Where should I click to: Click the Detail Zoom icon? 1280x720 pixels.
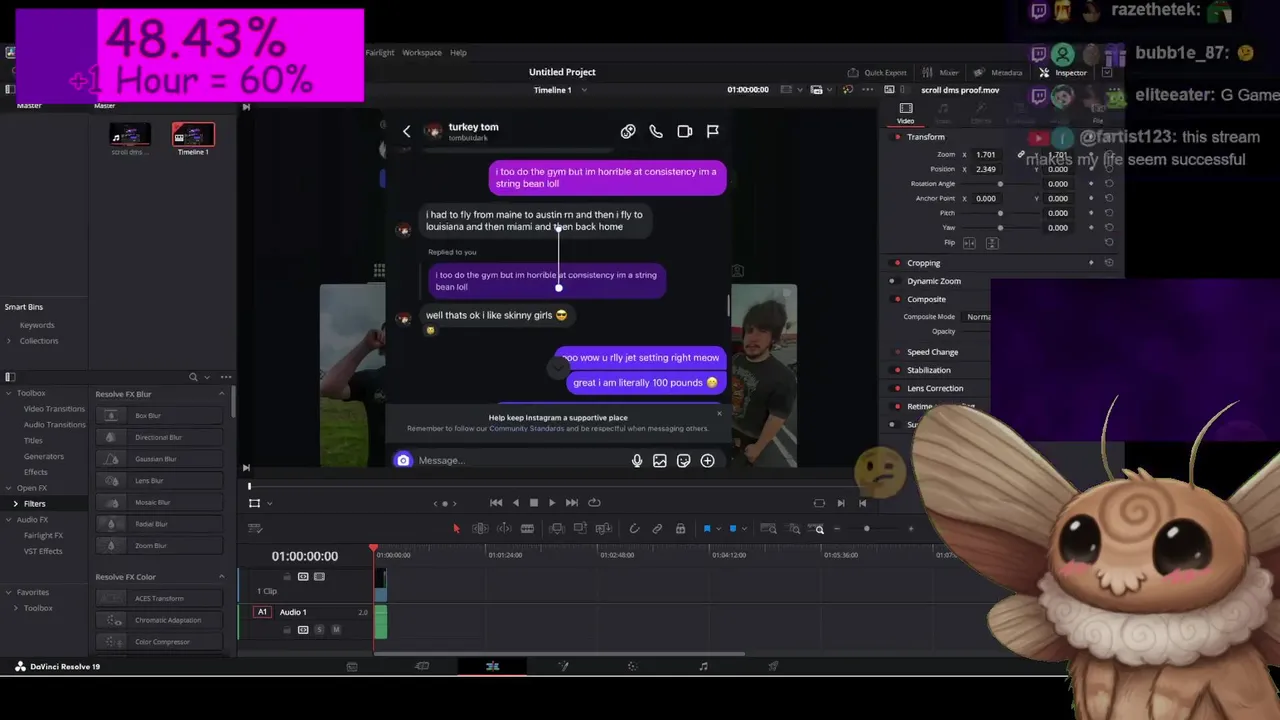click(795, 529)
